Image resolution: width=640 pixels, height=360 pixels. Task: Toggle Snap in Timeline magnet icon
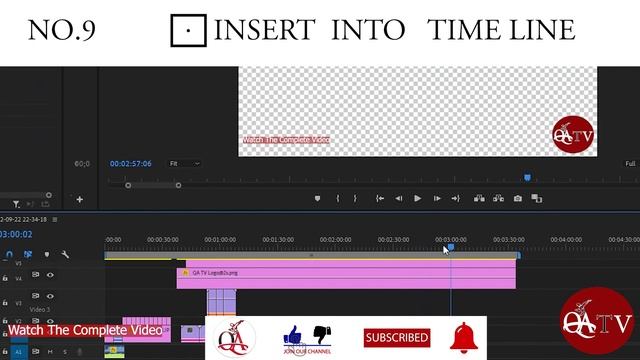[x=9, y=254]
